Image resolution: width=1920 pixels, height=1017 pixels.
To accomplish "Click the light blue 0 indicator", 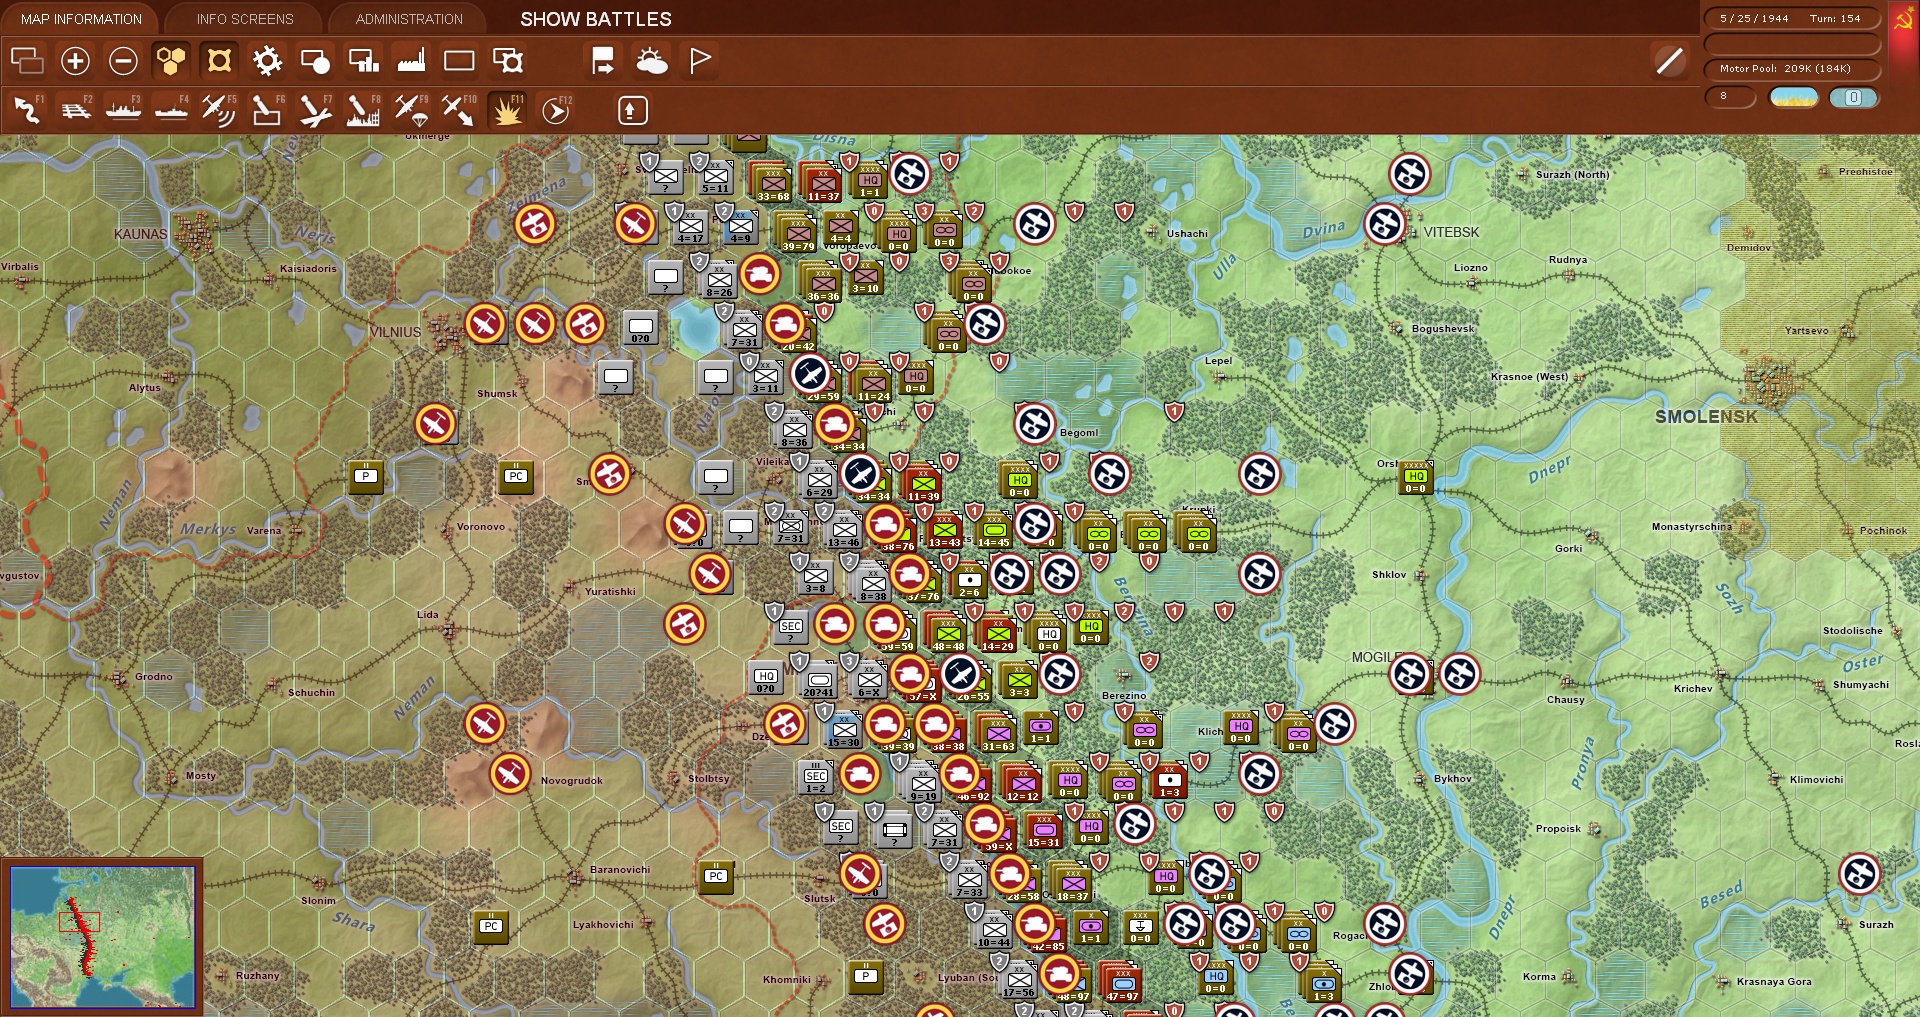I will click(1853, 97).
